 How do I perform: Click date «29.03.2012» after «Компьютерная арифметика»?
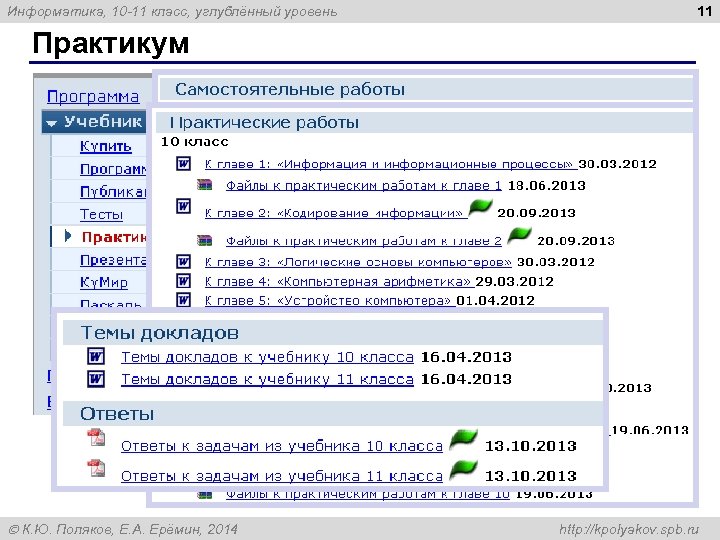(x=514, y=281)
